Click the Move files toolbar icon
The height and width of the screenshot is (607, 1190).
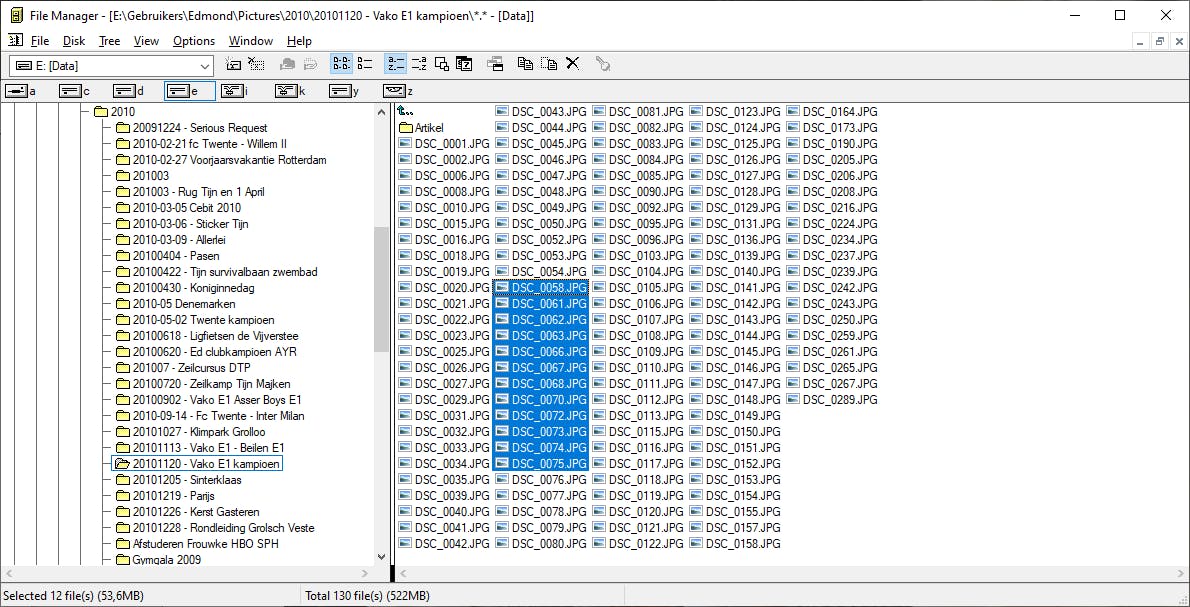(x=548, y=64)
